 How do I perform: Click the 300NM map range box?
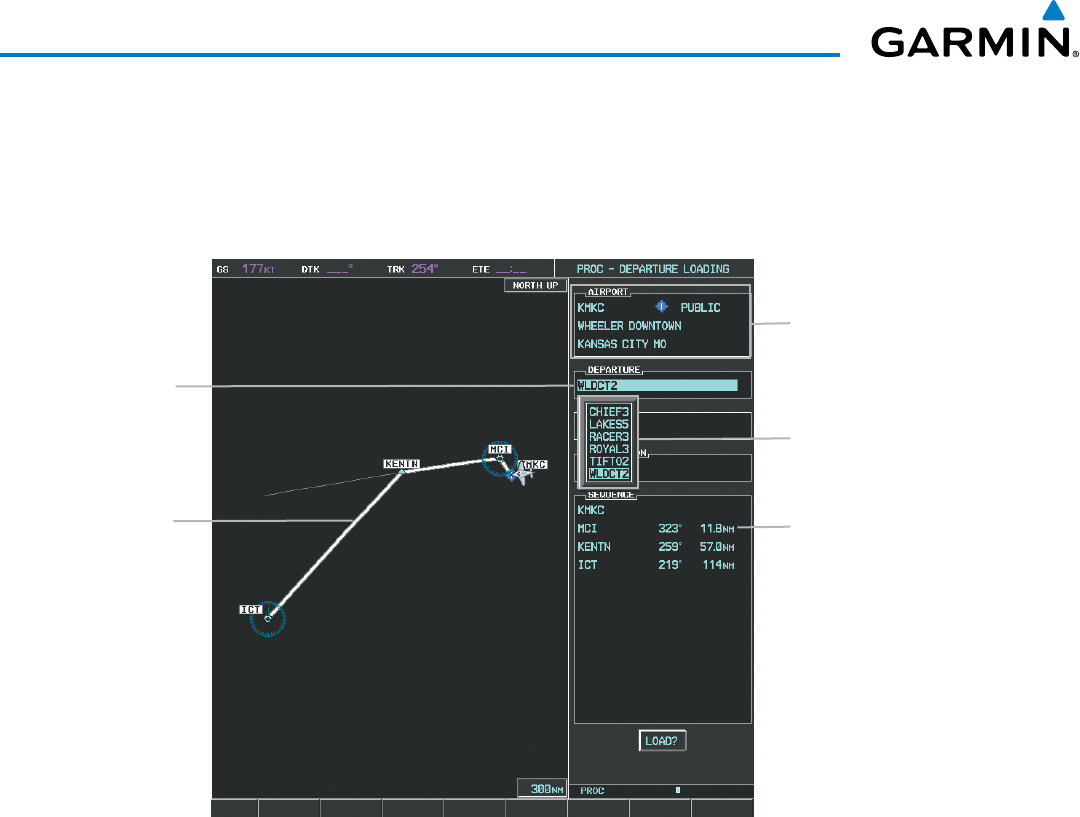click(x=542, y=789)
